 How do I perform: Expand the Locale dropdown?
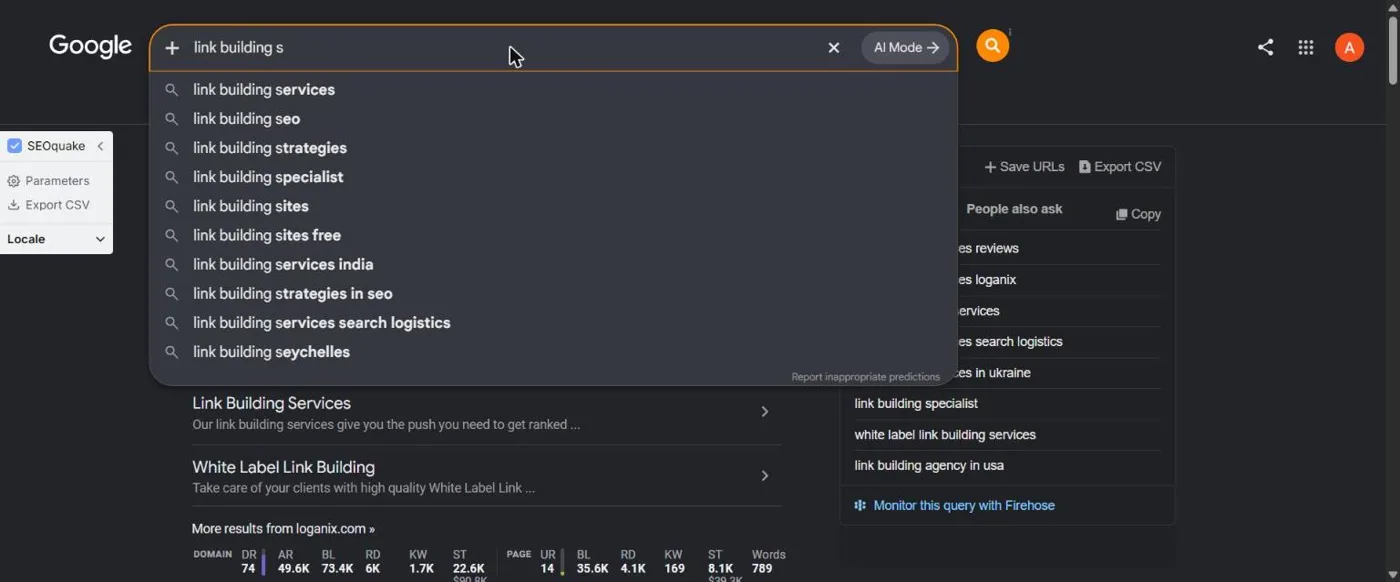point(56,239)
